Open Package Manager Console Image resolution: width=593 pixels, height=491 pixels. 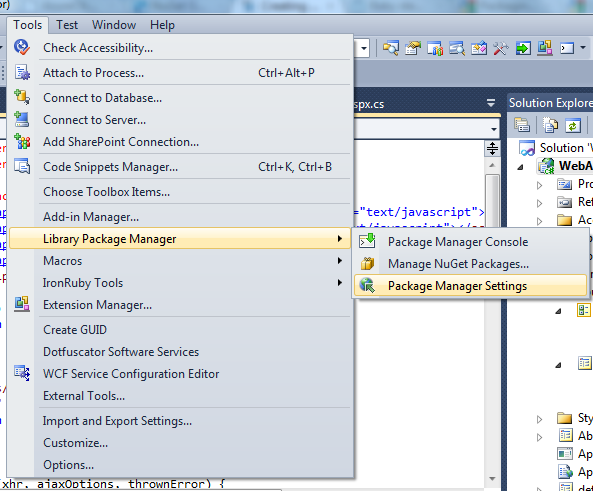[x=470, y=242]
